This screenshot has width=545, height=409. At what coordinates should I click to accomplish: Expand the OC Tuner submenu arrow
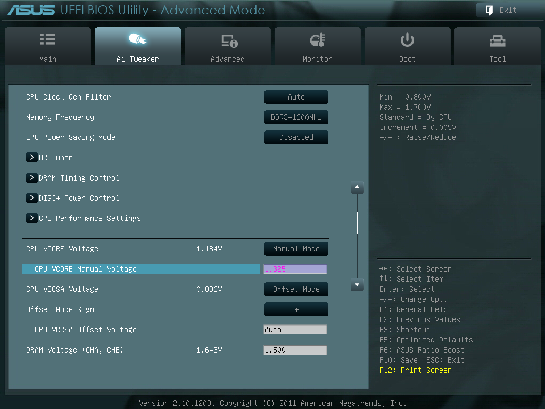coord(32,157)
